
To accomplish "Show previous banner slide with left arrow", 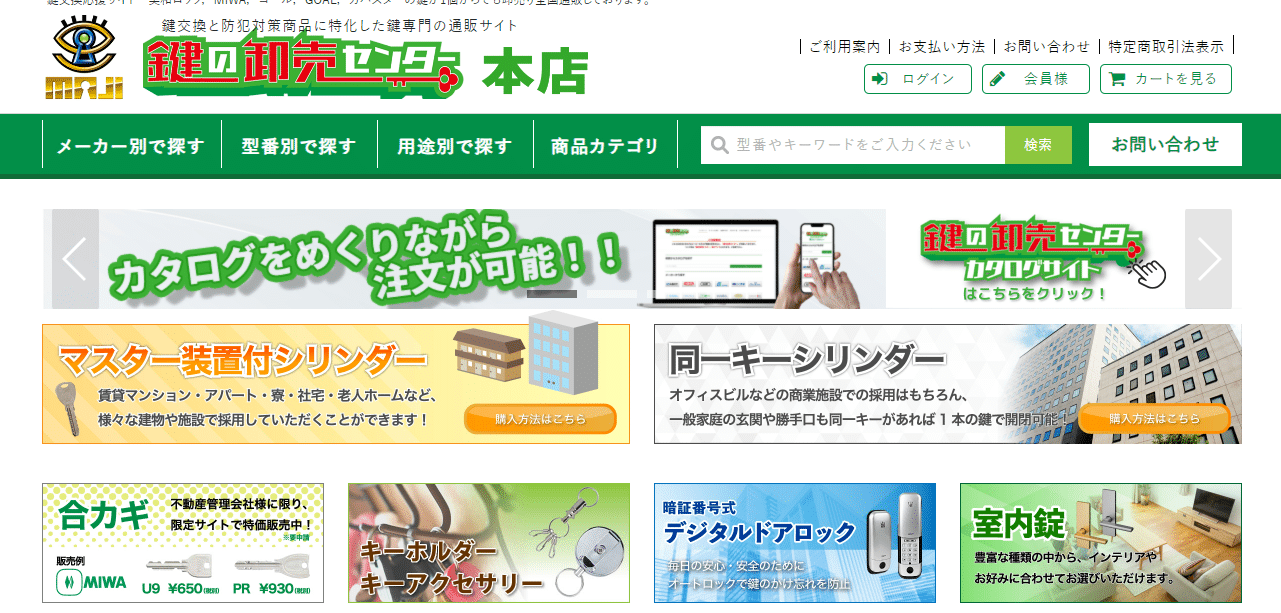I will tap(75, 259).
